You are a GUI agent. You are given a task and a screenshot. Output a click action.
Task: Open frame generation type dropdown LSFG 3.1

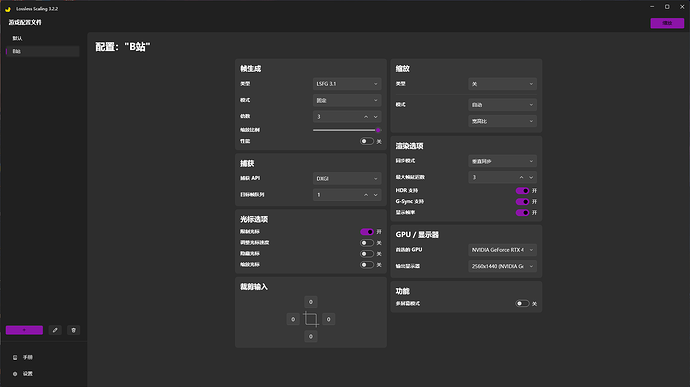(x=347, y=84)
